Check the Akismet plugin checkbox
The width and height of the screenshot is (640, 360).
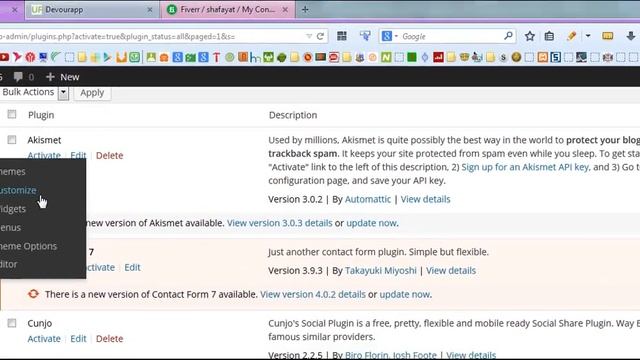[x=12, y=140]
